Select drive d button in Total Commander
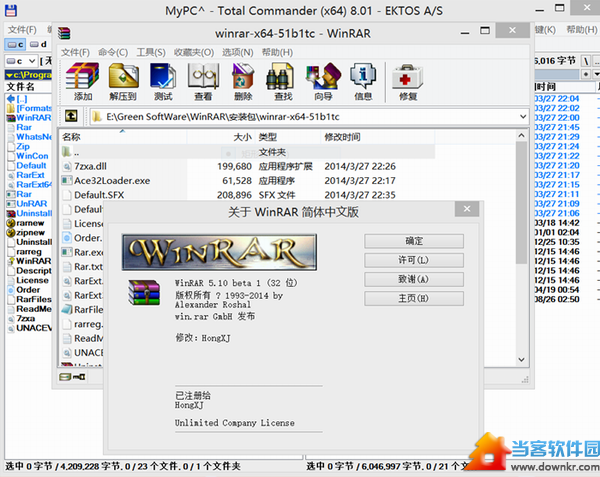 point(38,44)
